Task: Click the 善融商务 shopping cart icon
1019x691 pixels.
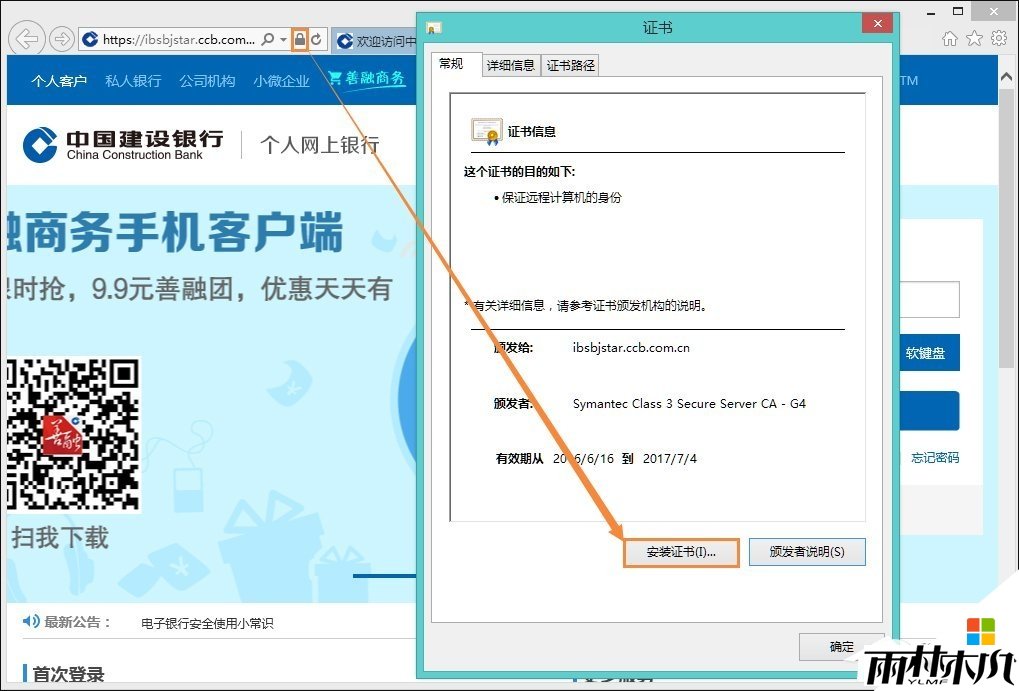Action: (334, 77)
